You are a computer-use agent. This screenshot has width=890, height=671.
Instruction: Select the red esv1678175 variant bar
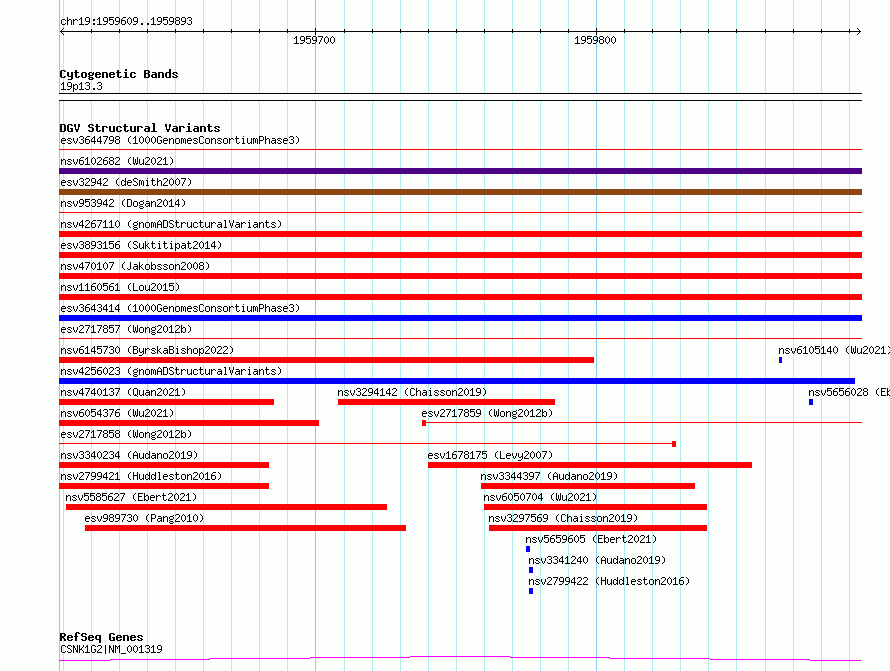tap(590, 465)
